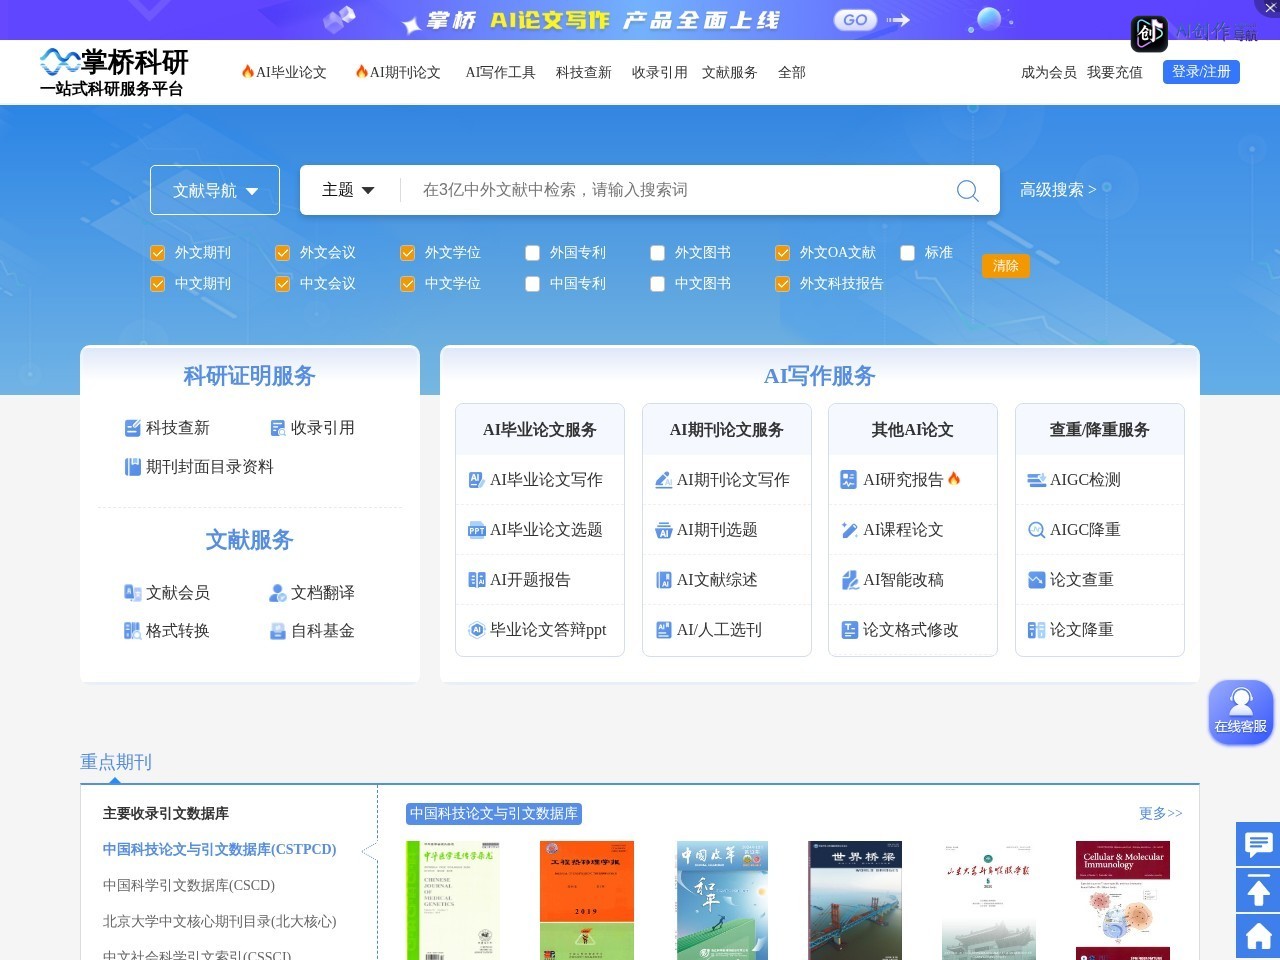Click the AIGC检测 icon

tap(1037, 480)
